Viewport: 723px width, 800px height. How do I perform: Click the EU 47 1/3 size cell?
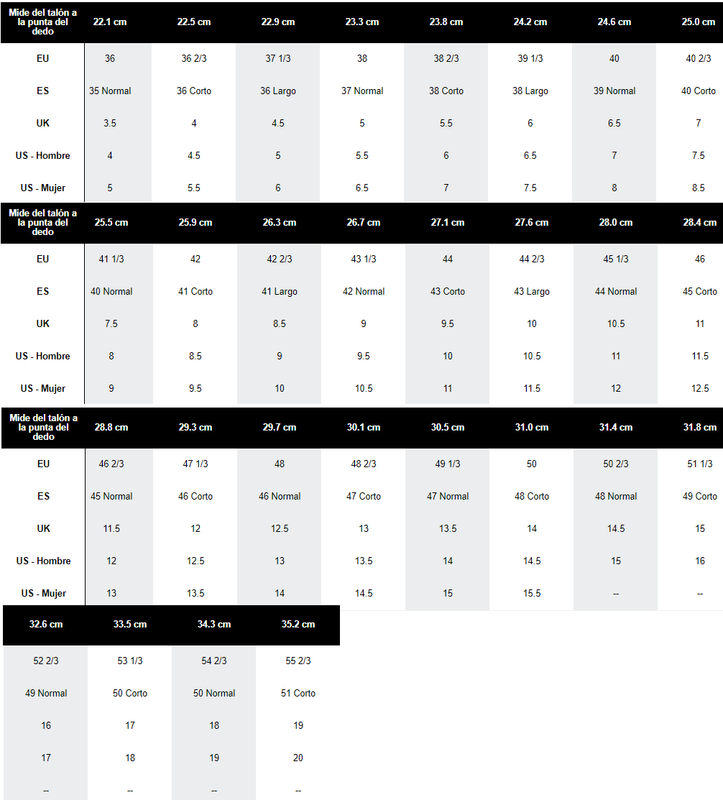click(x=194, y=464)
